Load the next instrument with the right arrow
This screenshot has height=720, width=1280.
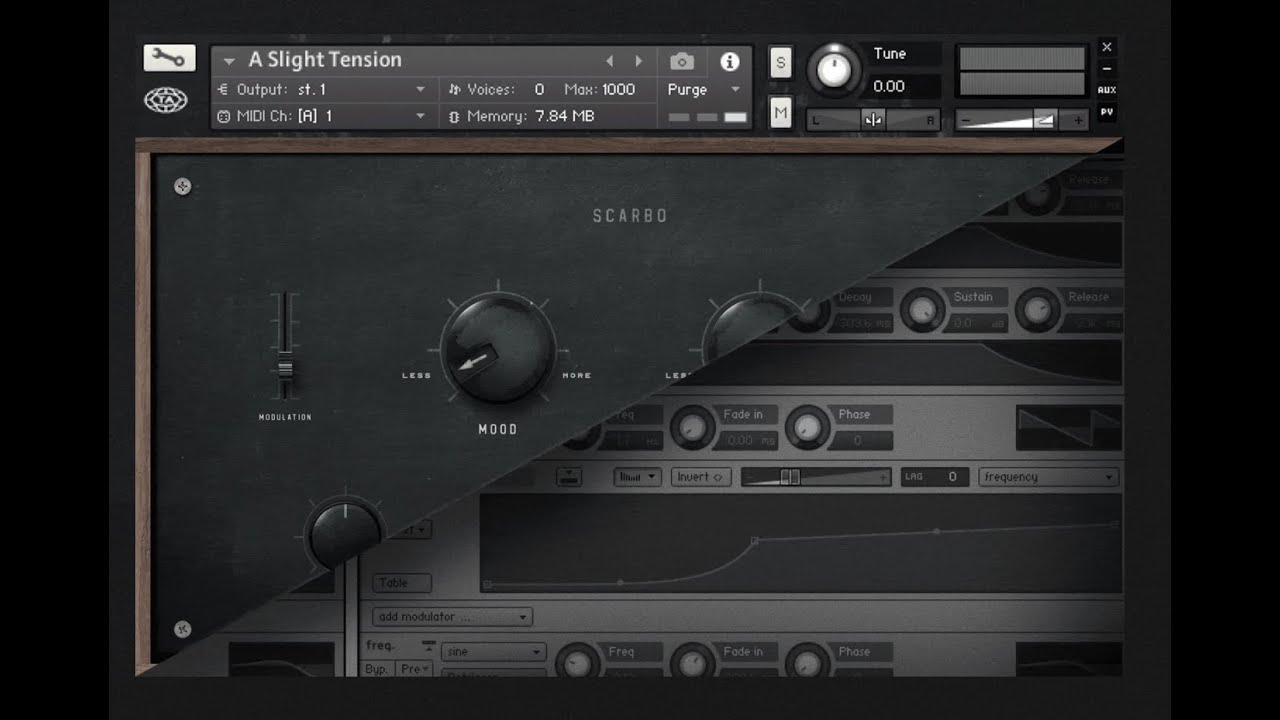point(639,61)
